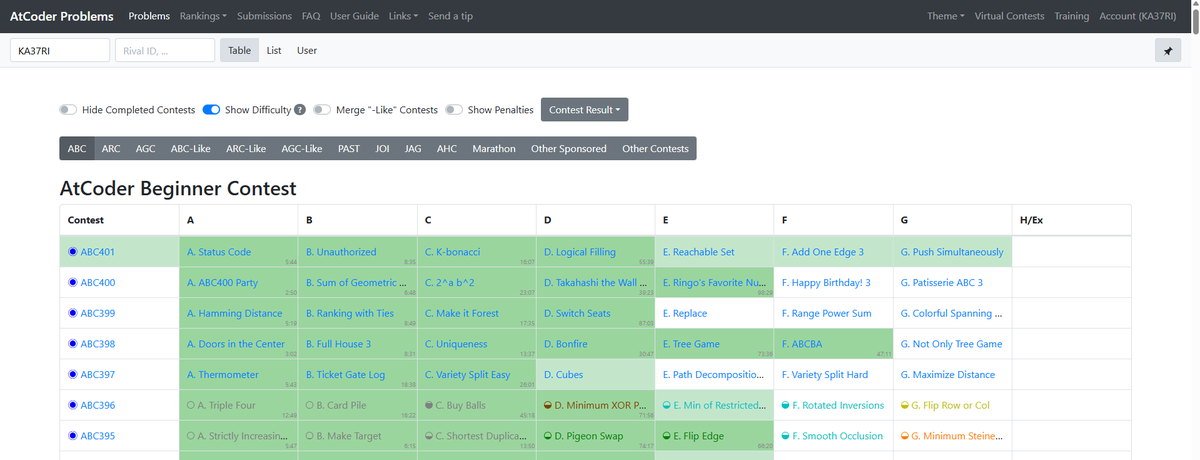This screenshot has width=1200, height=460.
Task: Select the JOI contest tab
Action: click(x=382, y=148)
